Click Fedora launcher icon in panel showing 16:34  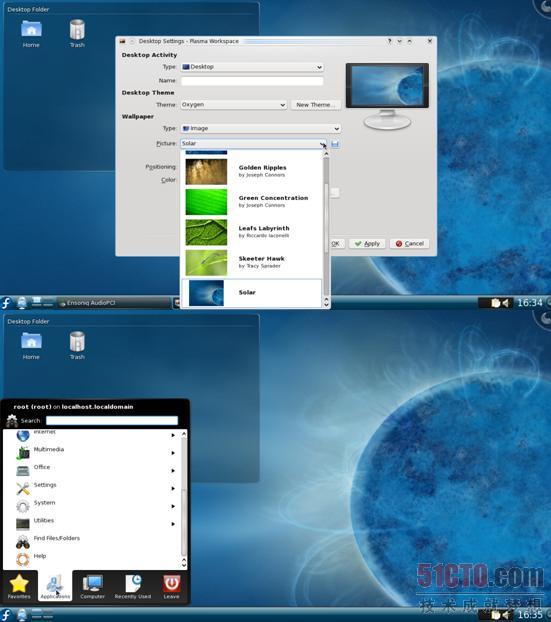[x=6, y=303]
